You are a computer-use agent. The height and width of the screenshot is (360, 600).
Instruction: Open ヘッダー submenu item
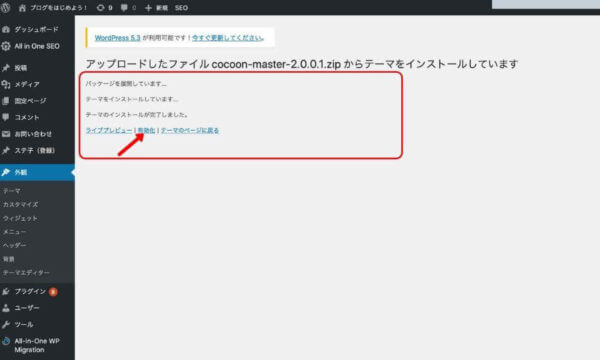pyautogui.click(x=15, y=245)
